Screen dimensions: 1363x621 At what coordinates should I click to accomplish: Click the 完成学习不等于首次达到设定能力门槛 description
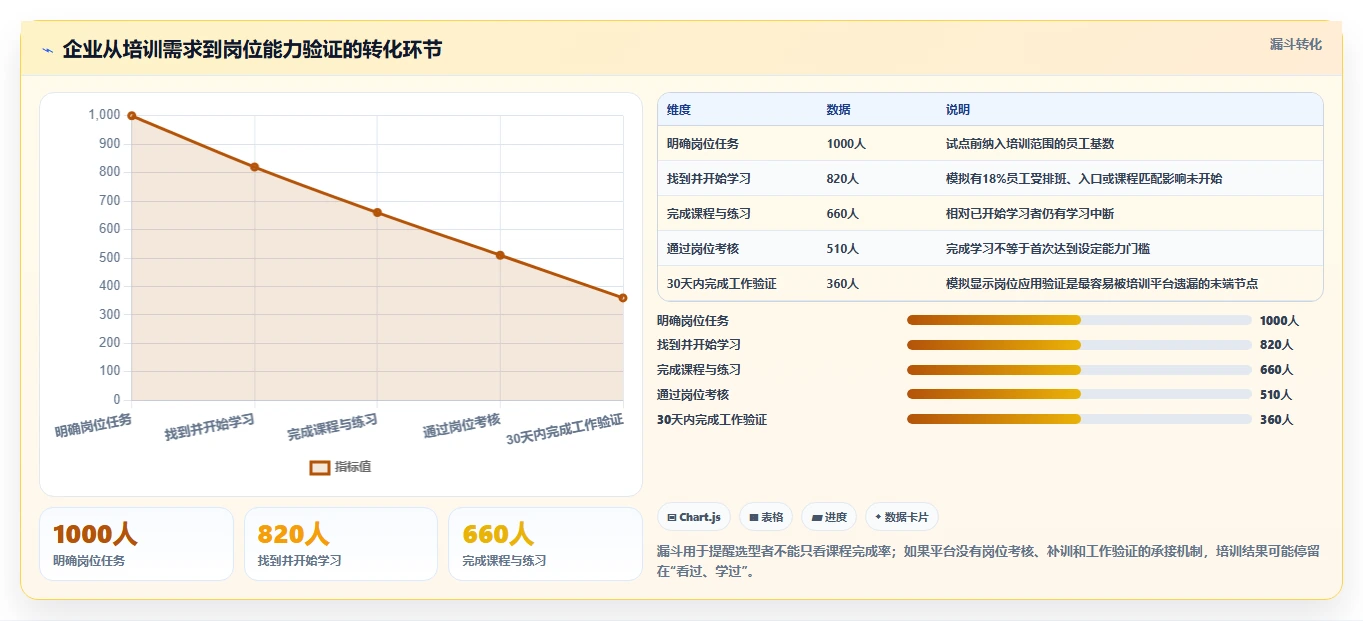(1048, 249)
